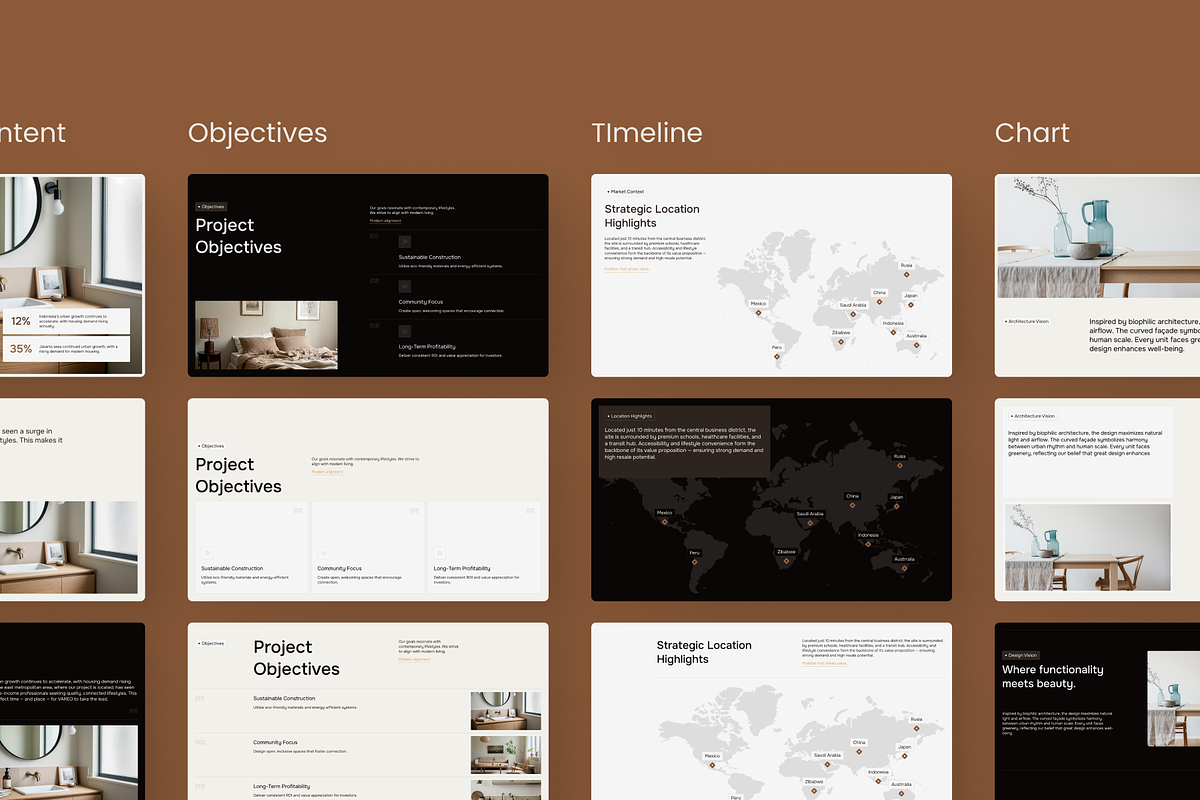Select the Saudi Arabia marker on the dark map

[x=810, y=523]
